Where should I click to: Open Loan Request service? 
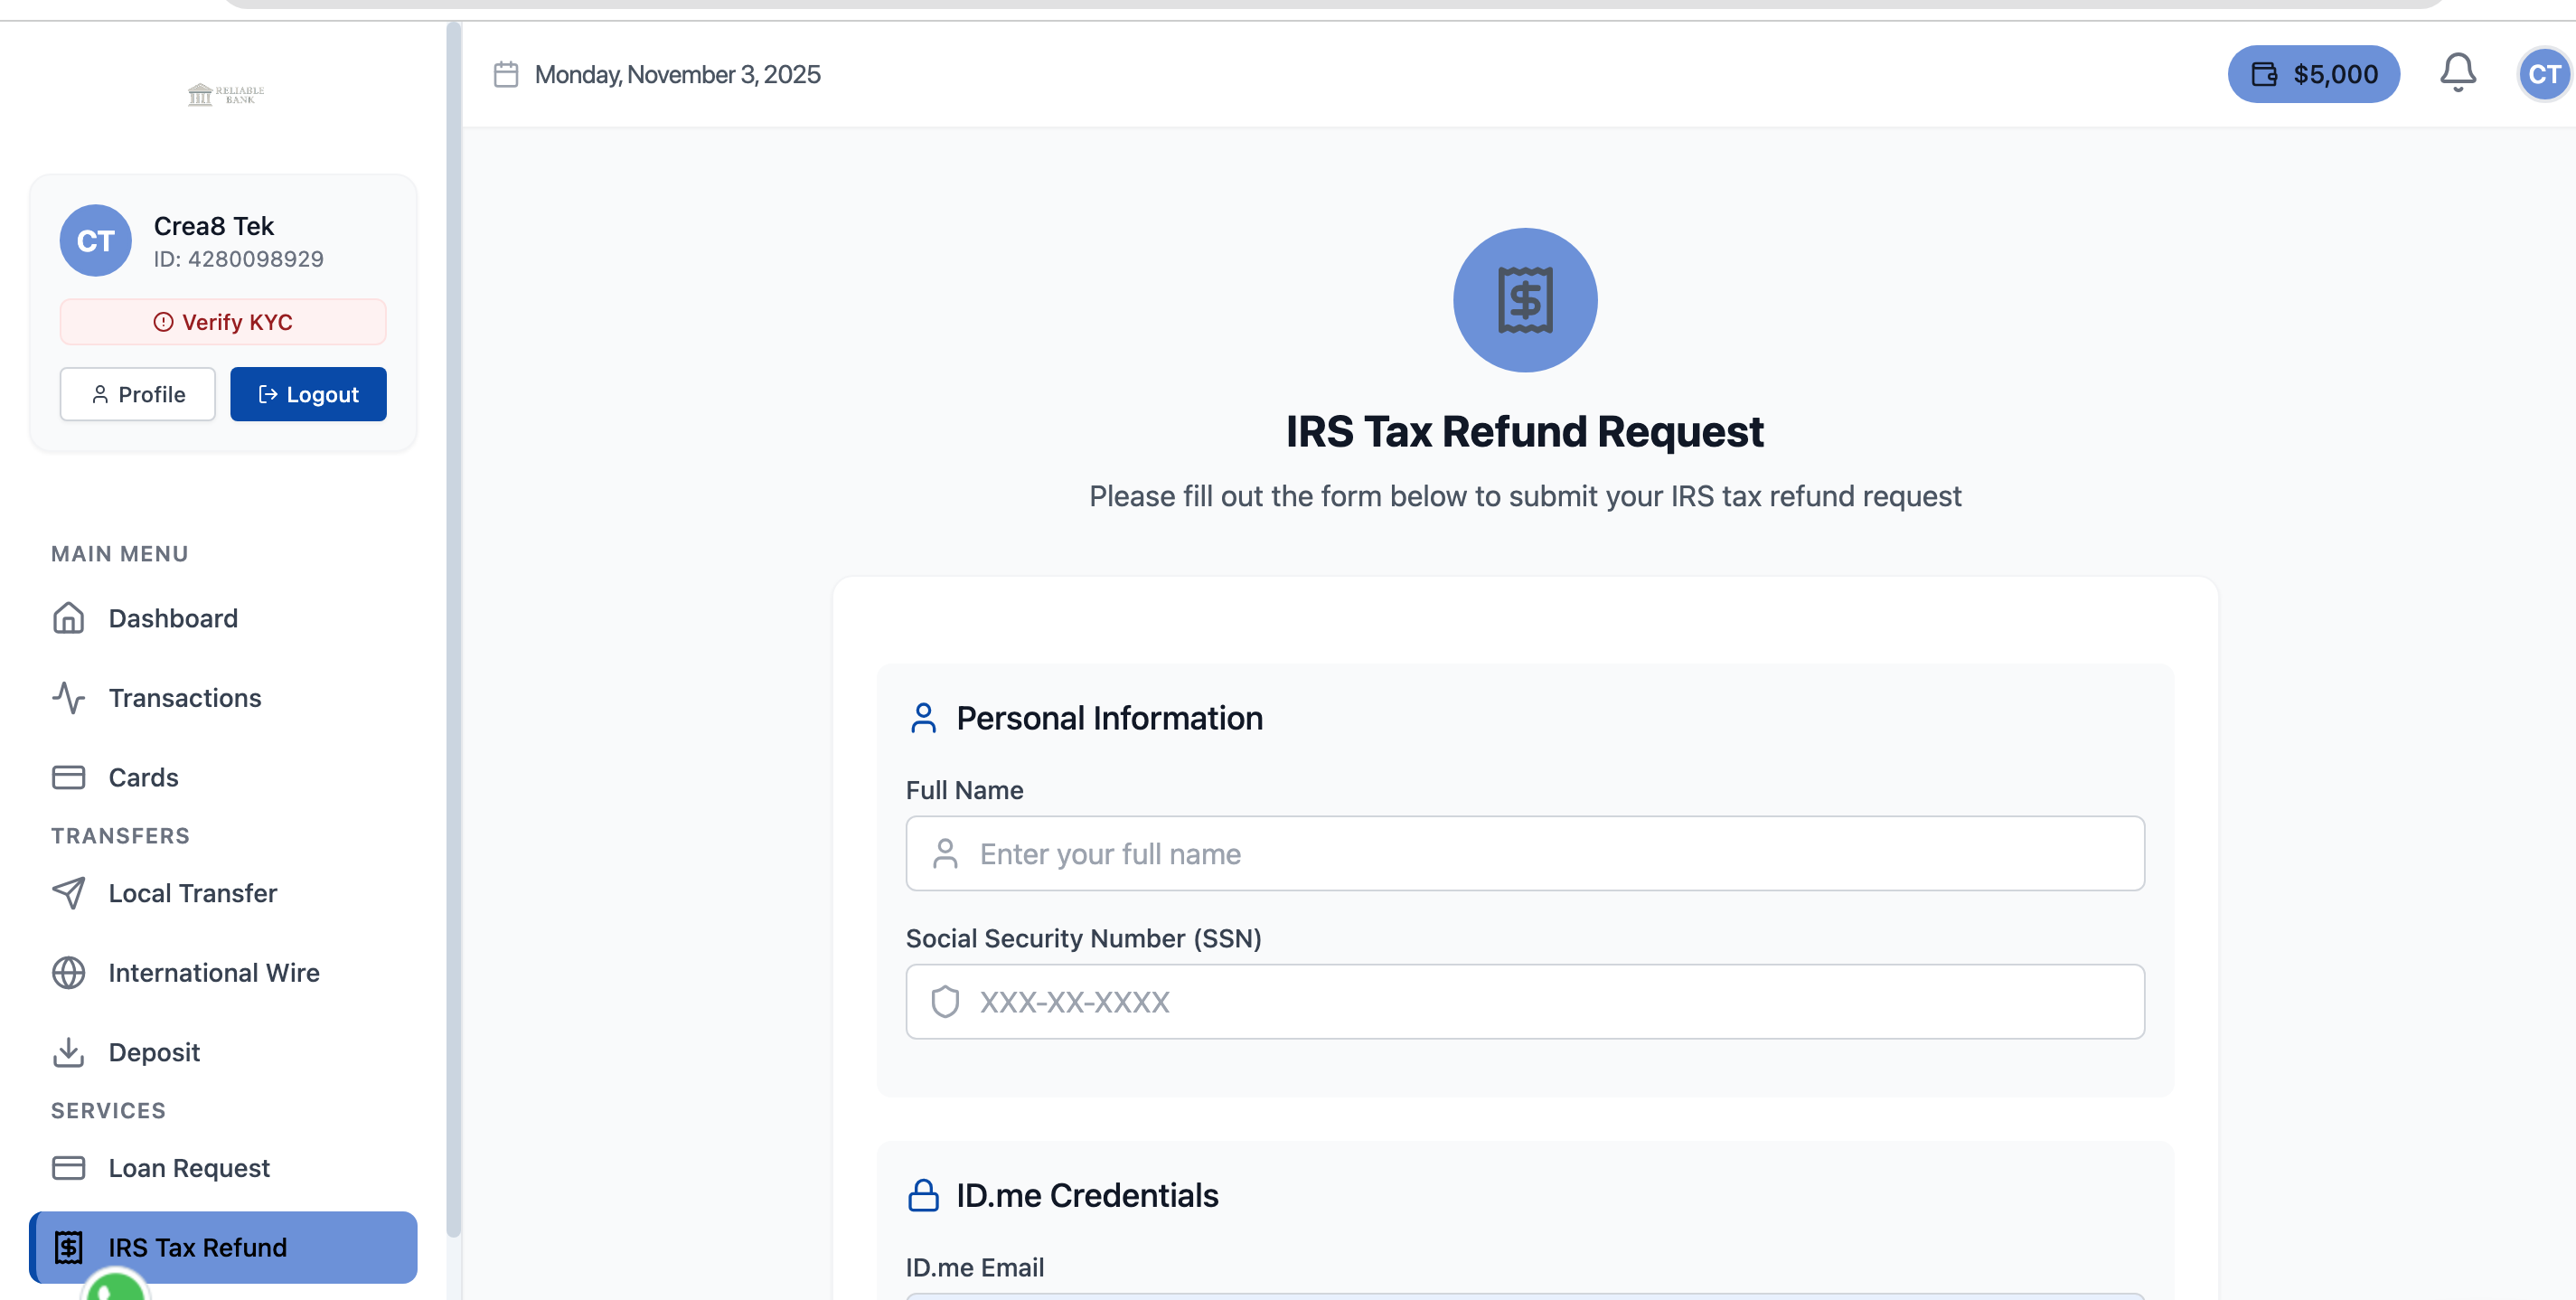coord(188,1168)
